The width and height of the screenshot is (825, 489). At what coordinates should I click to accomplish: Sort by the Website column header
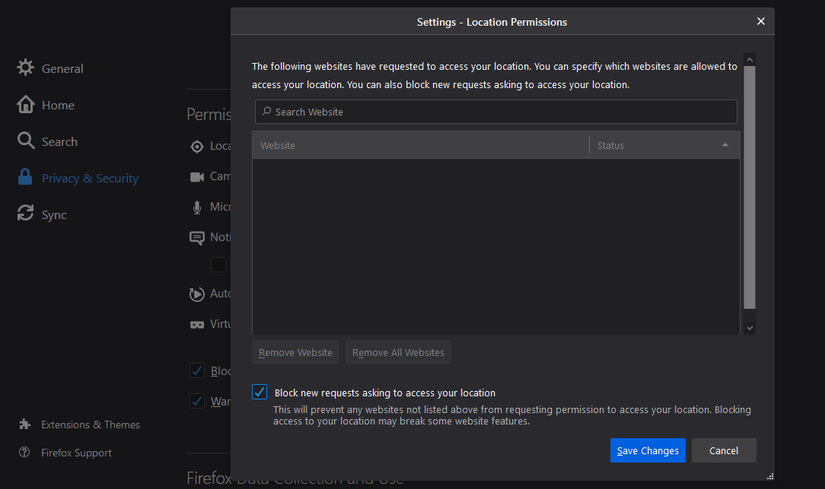coord(420,145)
